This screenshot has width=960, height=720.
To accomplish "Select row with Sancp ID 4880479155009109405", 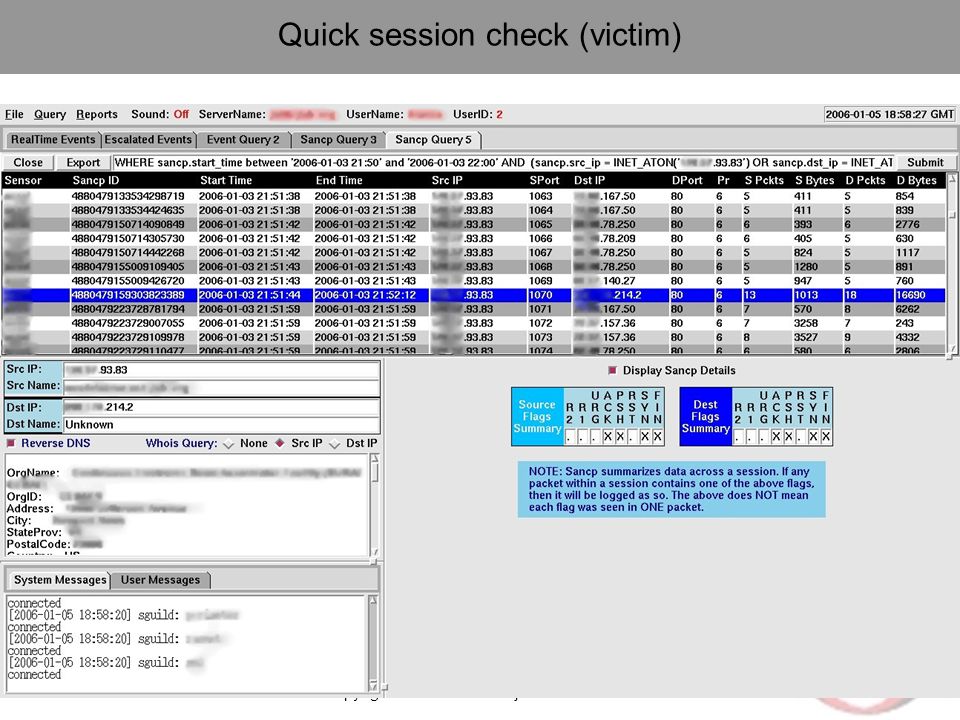I will pos(473,267).
